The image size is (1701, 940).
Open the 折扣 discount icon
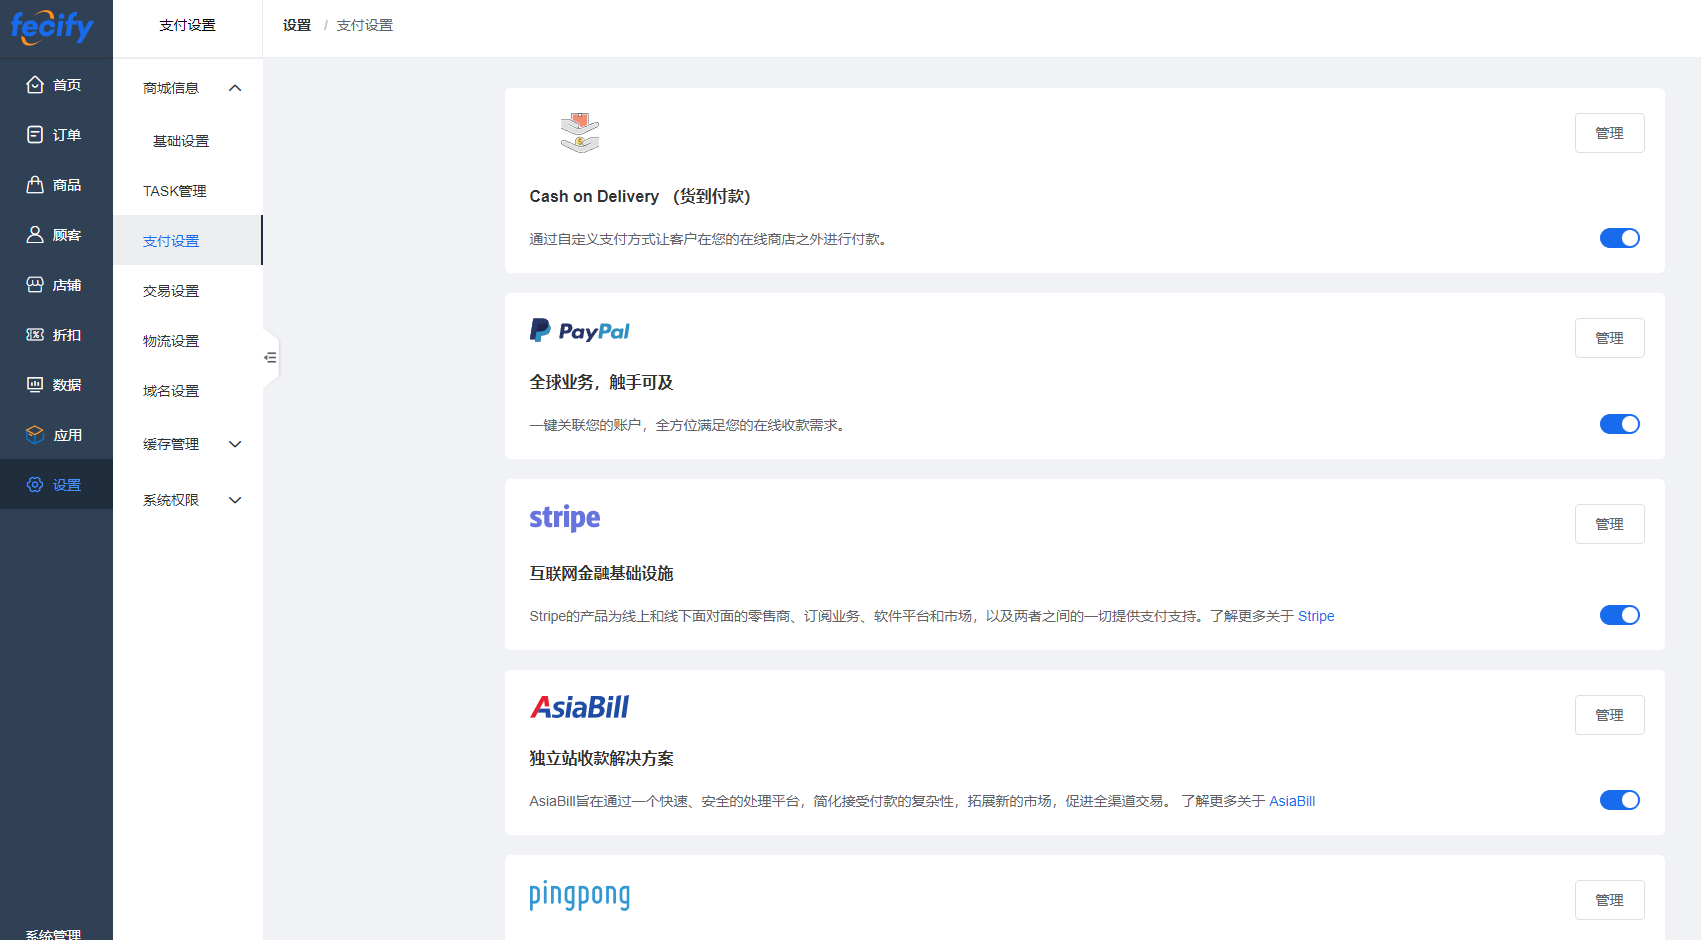35,335
